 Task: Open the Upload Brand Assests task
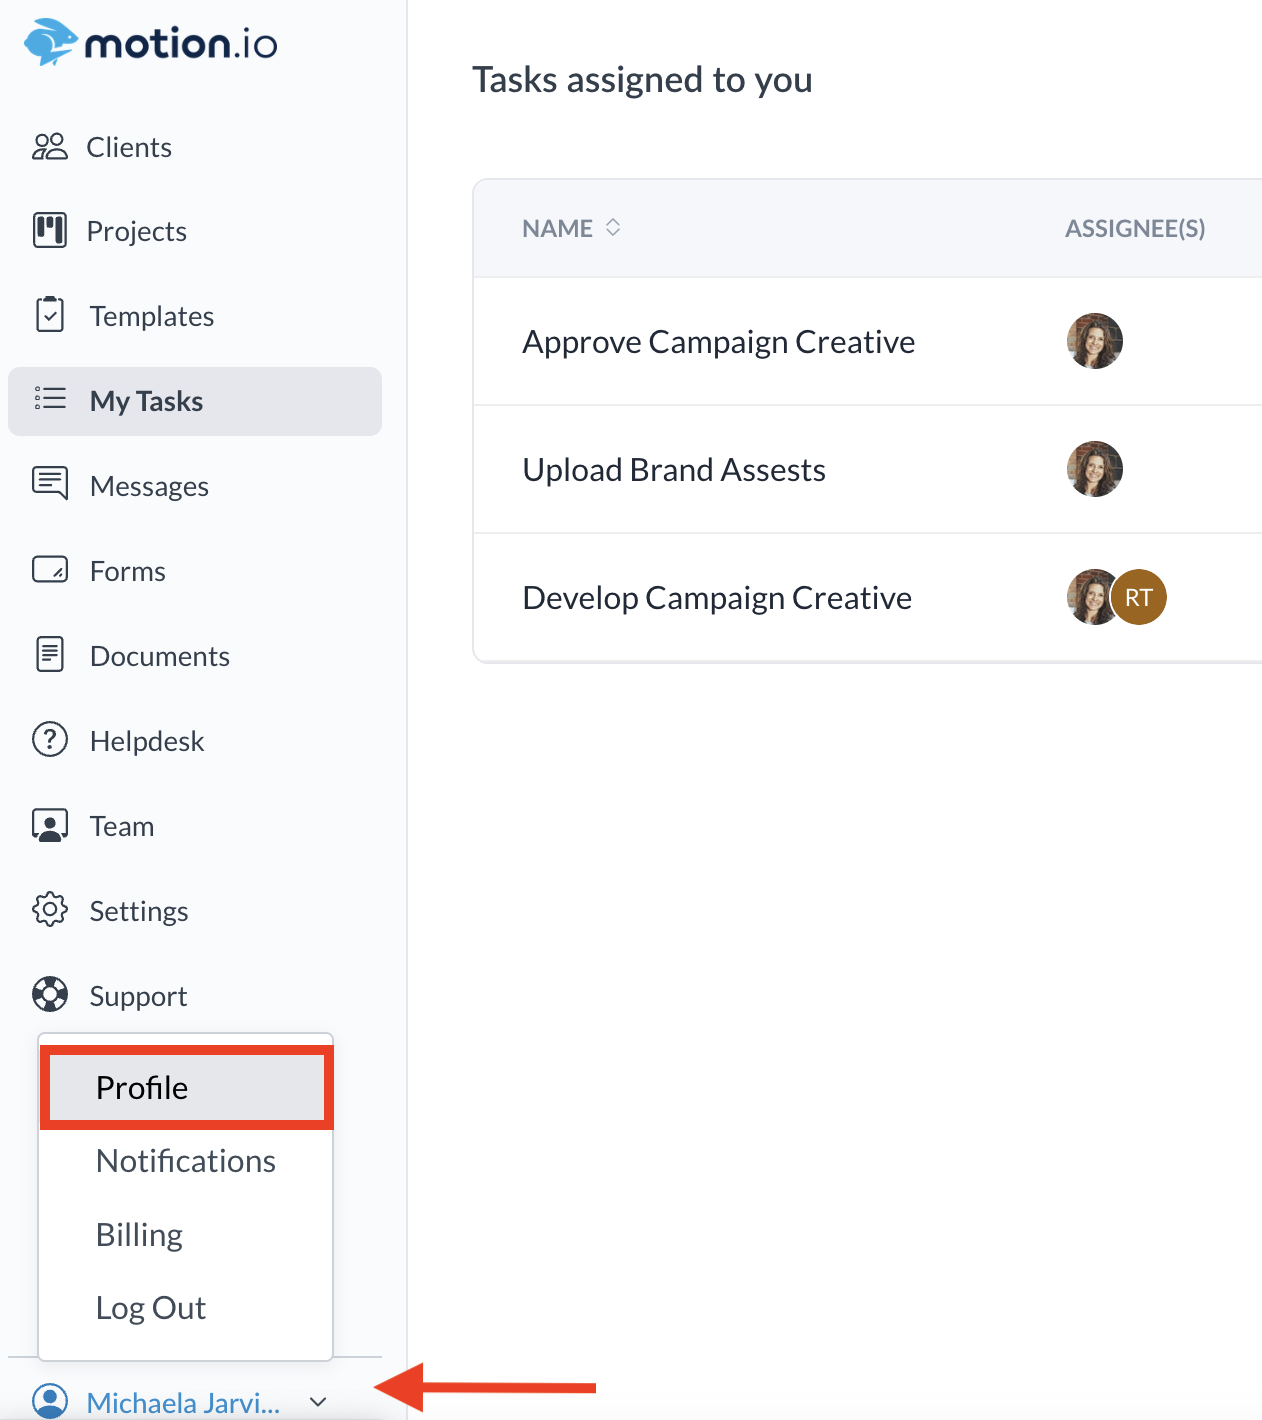pyautogui.click(x=673, y=470)
